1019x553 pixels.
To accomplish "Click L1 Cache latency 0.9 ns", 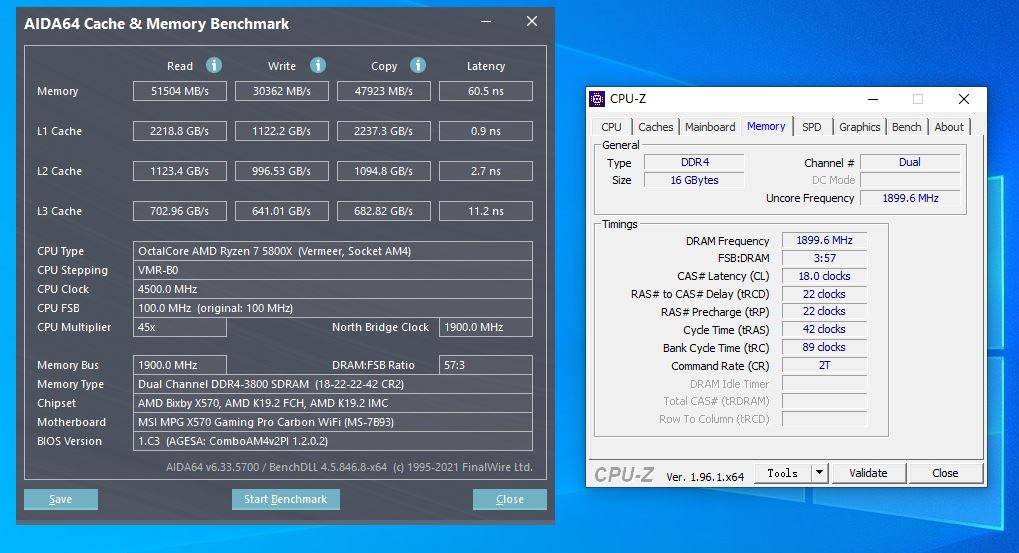I will (x=485, y=131).
